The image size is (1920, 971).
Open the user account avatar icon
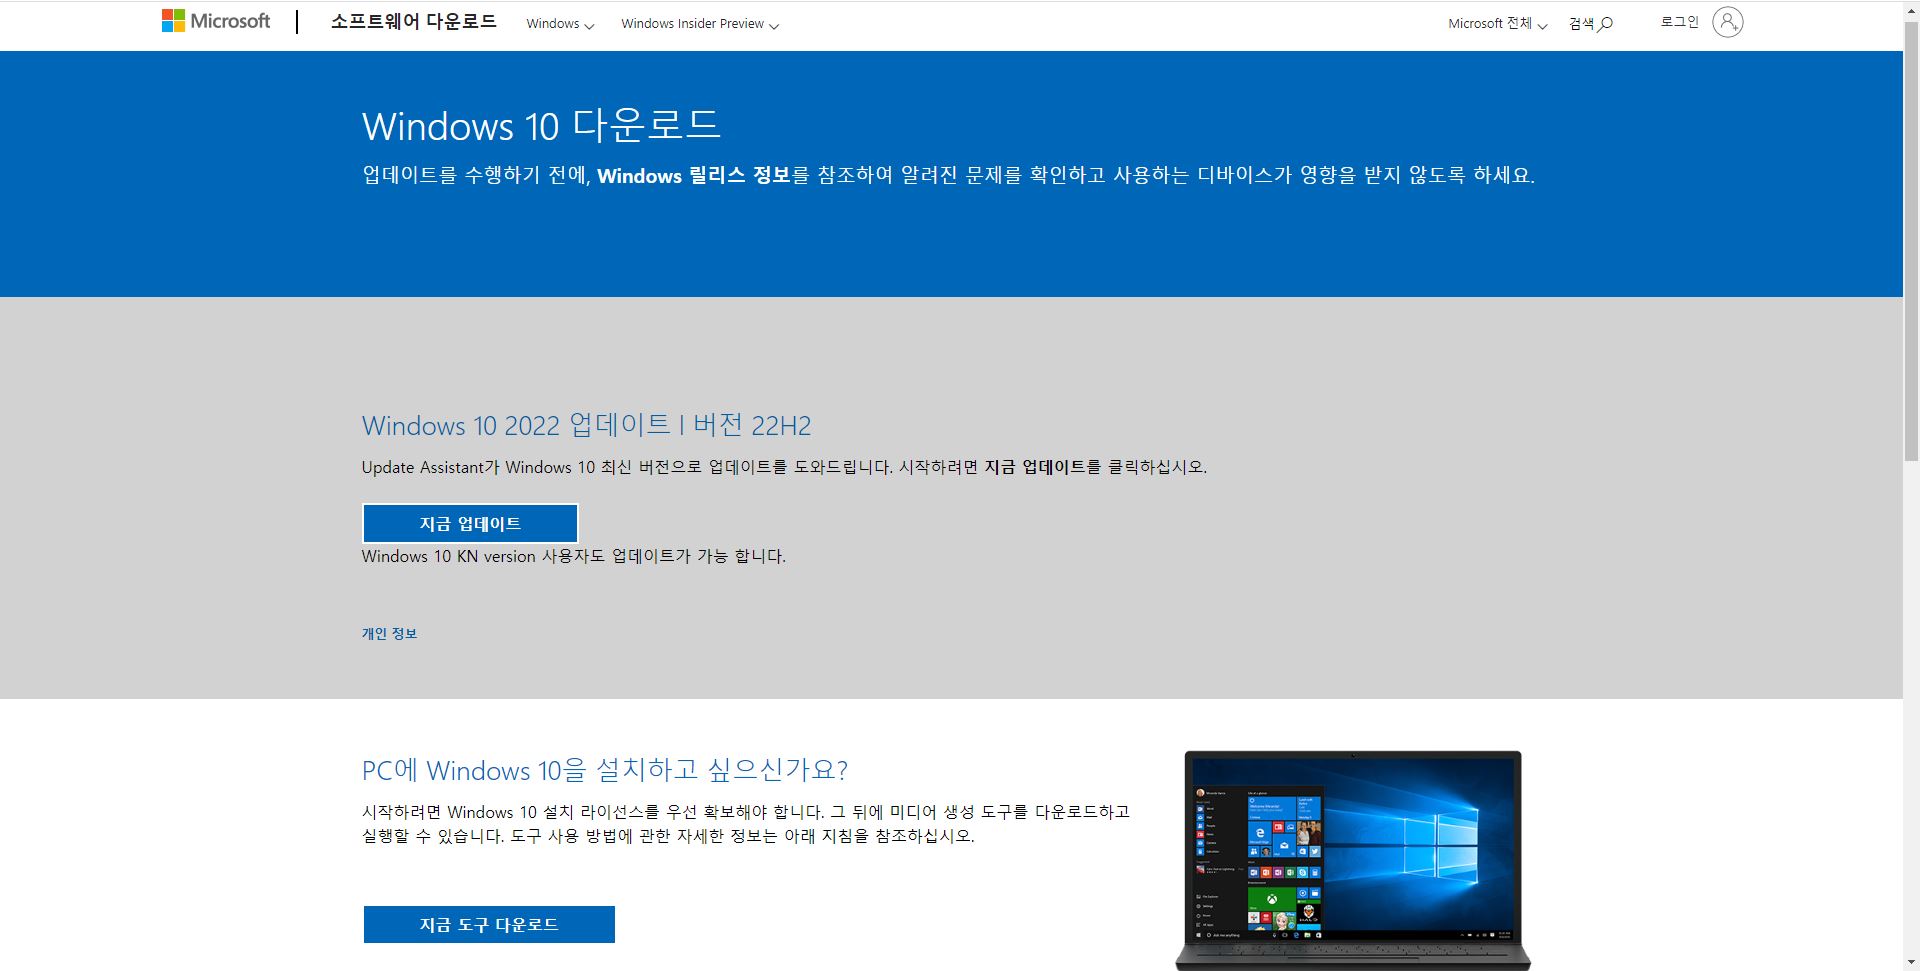coord(1727,22)
